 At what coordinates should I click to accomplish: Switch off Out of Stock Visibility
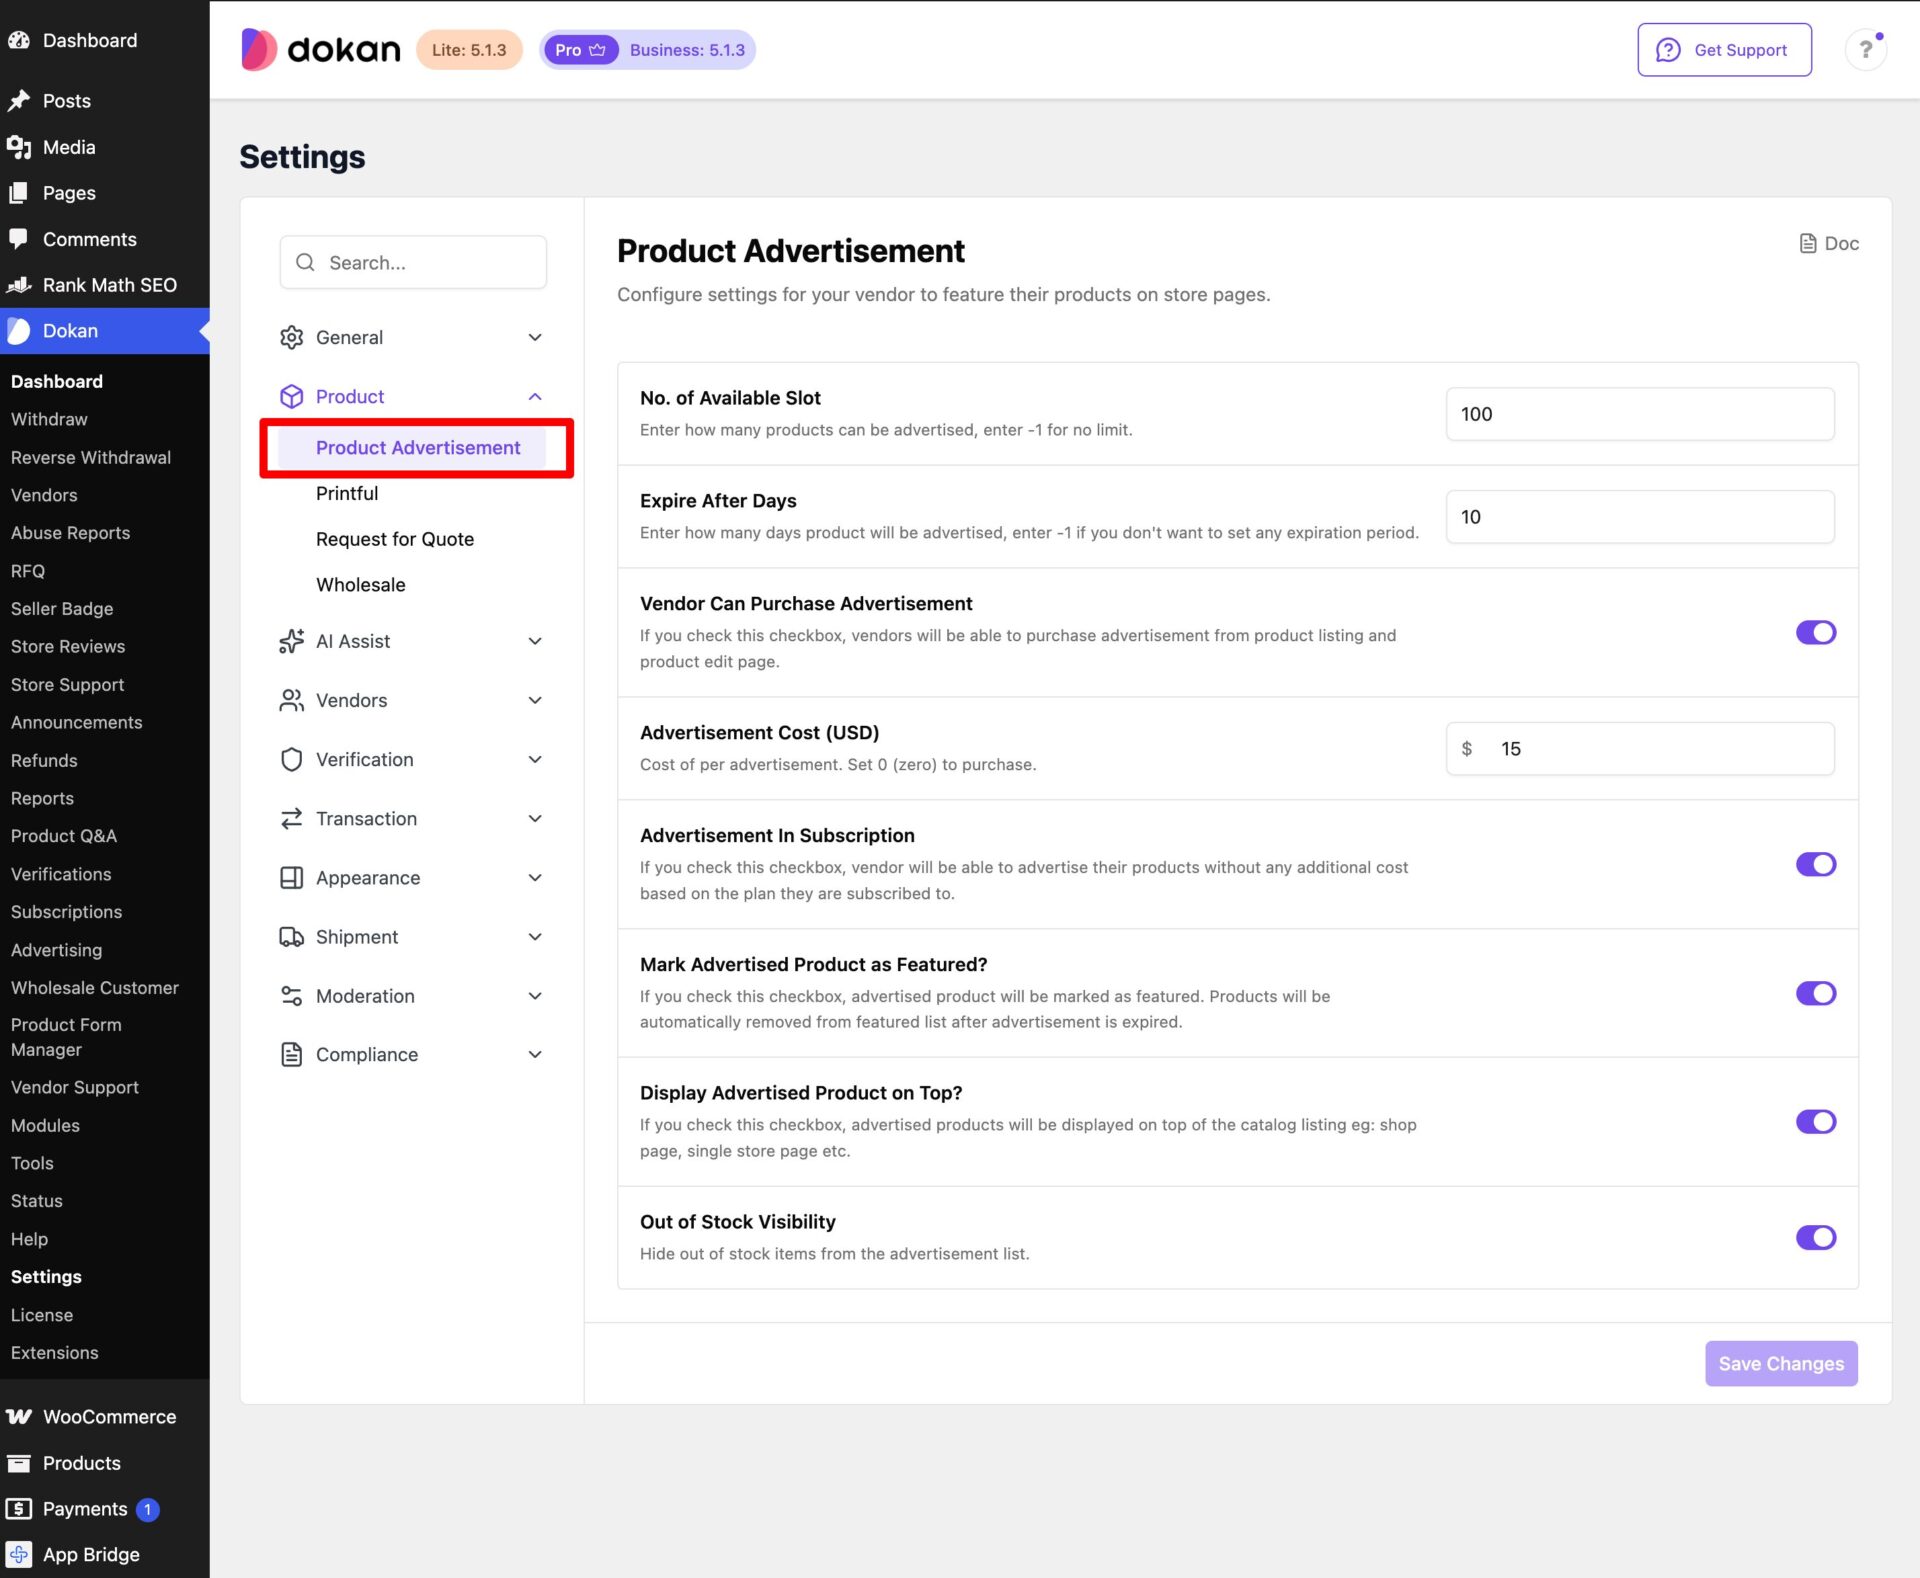coord(1815,1237)
